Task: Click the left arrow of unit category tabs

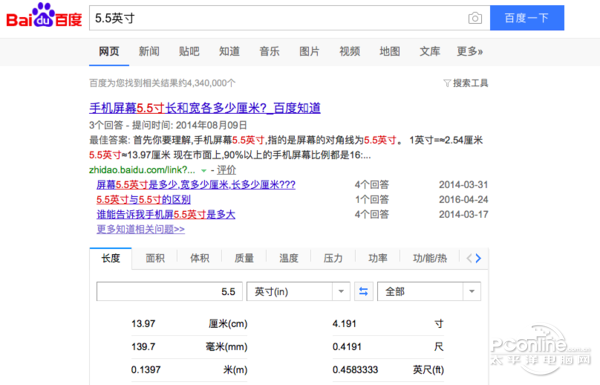Action: pos(469,258)
